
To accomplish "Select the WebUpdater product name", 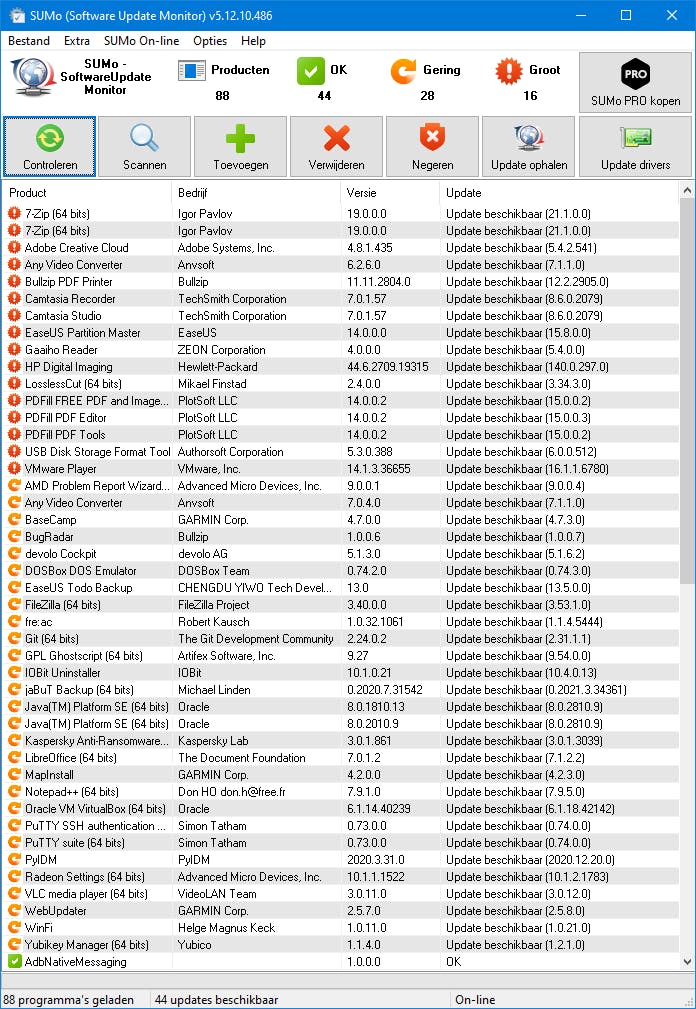I will pyautogui.click(x=55, y=911).
